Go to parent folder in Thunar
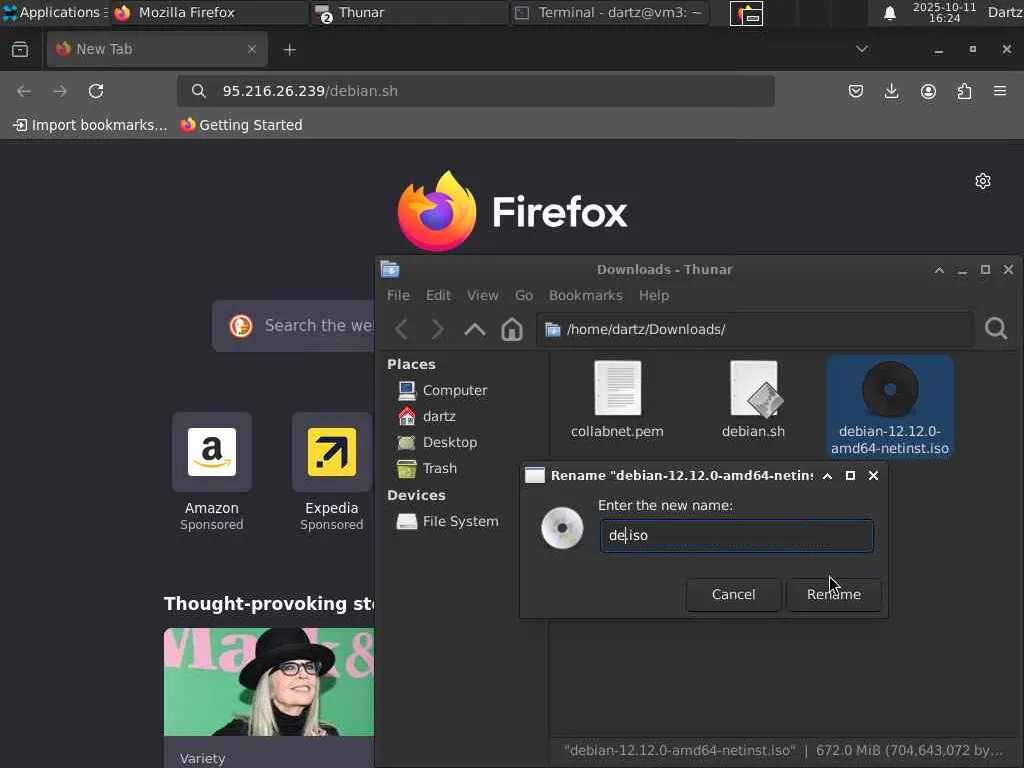This screenshot has width=1024, height=768. pos(475,329)
